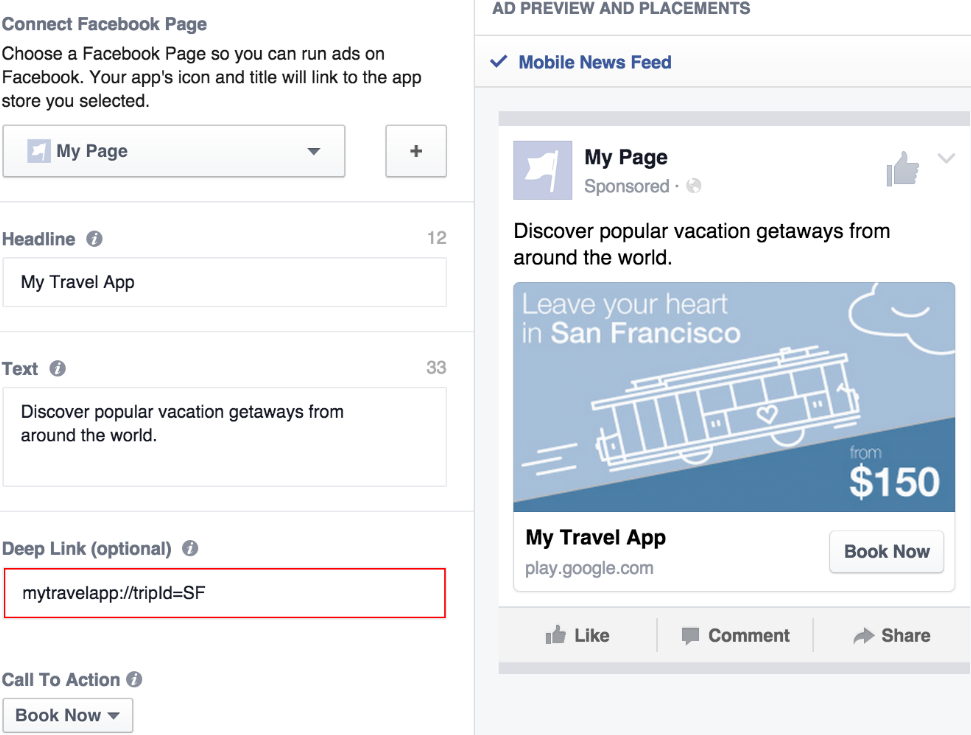
Task: Click the My Page flag avatar in preview
Action: 542,170
